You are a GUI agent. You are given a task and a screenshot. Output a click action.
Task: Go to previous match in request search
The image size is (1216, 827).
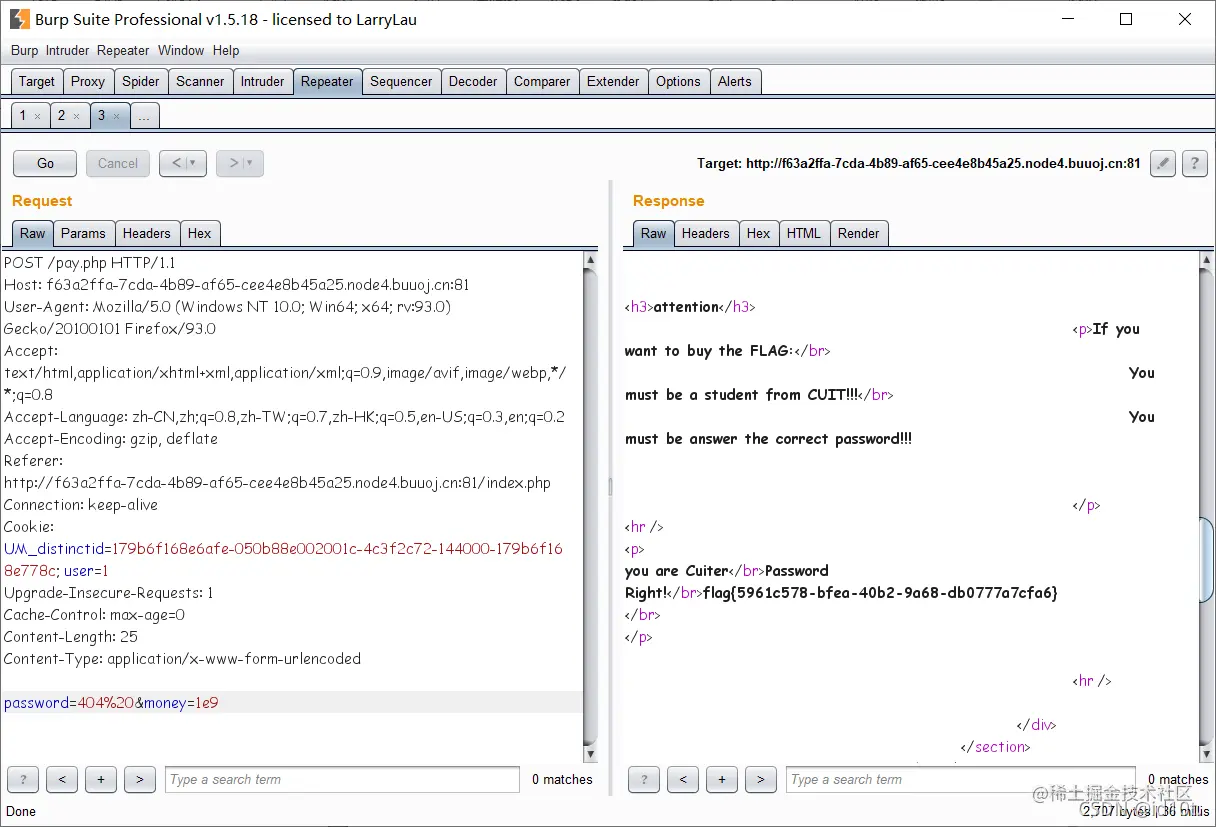point(62,779)
